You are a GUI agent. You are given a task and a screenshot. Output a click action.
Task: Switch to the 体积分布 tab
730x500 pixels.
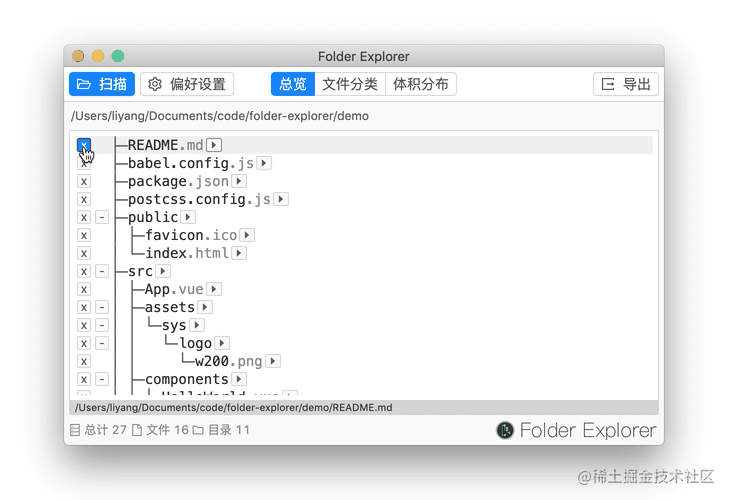(x=420, y=84)
